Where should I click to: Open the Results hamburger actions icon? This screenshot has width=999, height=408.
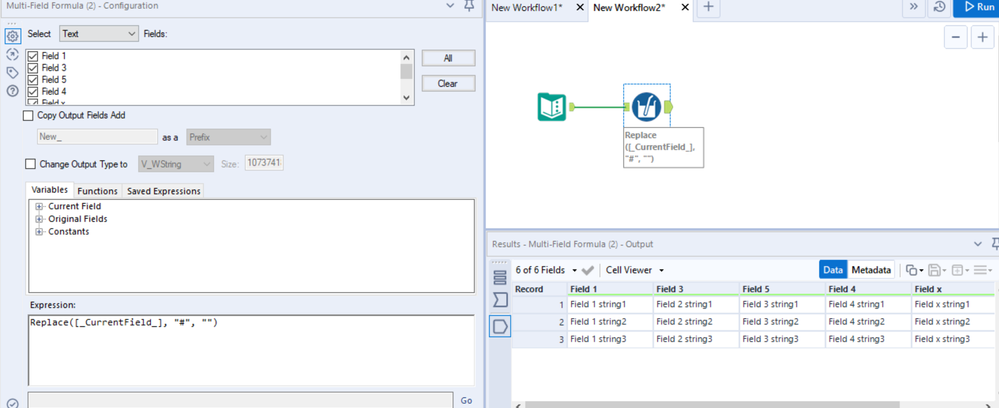pos(981,270)
